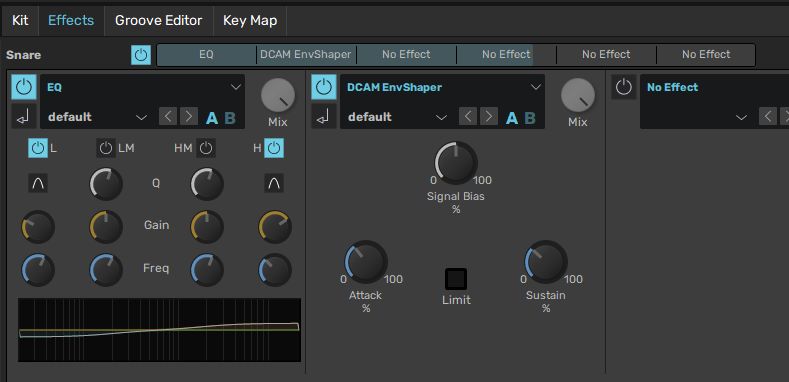Image resolution: width=789 pixels, height=382 pixels.
Task: Go to previous EnvShaper preset
Action: [x=468, y=116]
